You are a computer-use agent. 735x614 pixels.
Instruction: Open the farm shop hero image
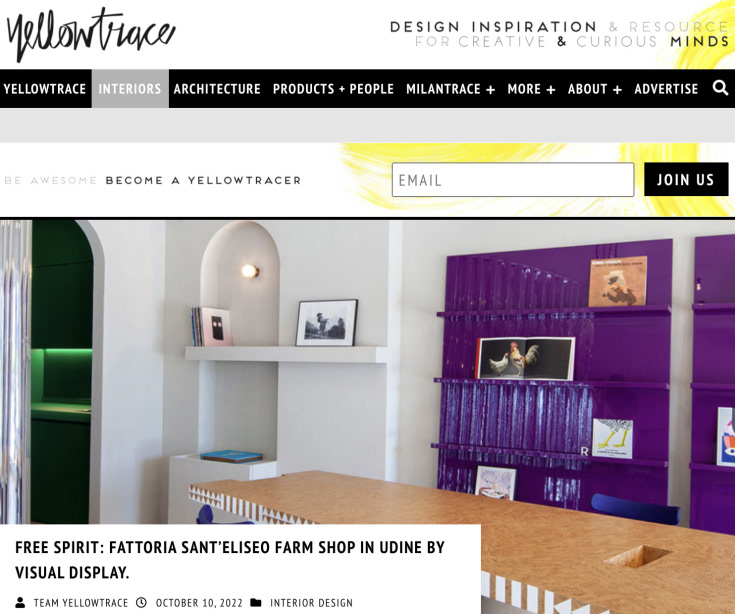coord(368,371)
